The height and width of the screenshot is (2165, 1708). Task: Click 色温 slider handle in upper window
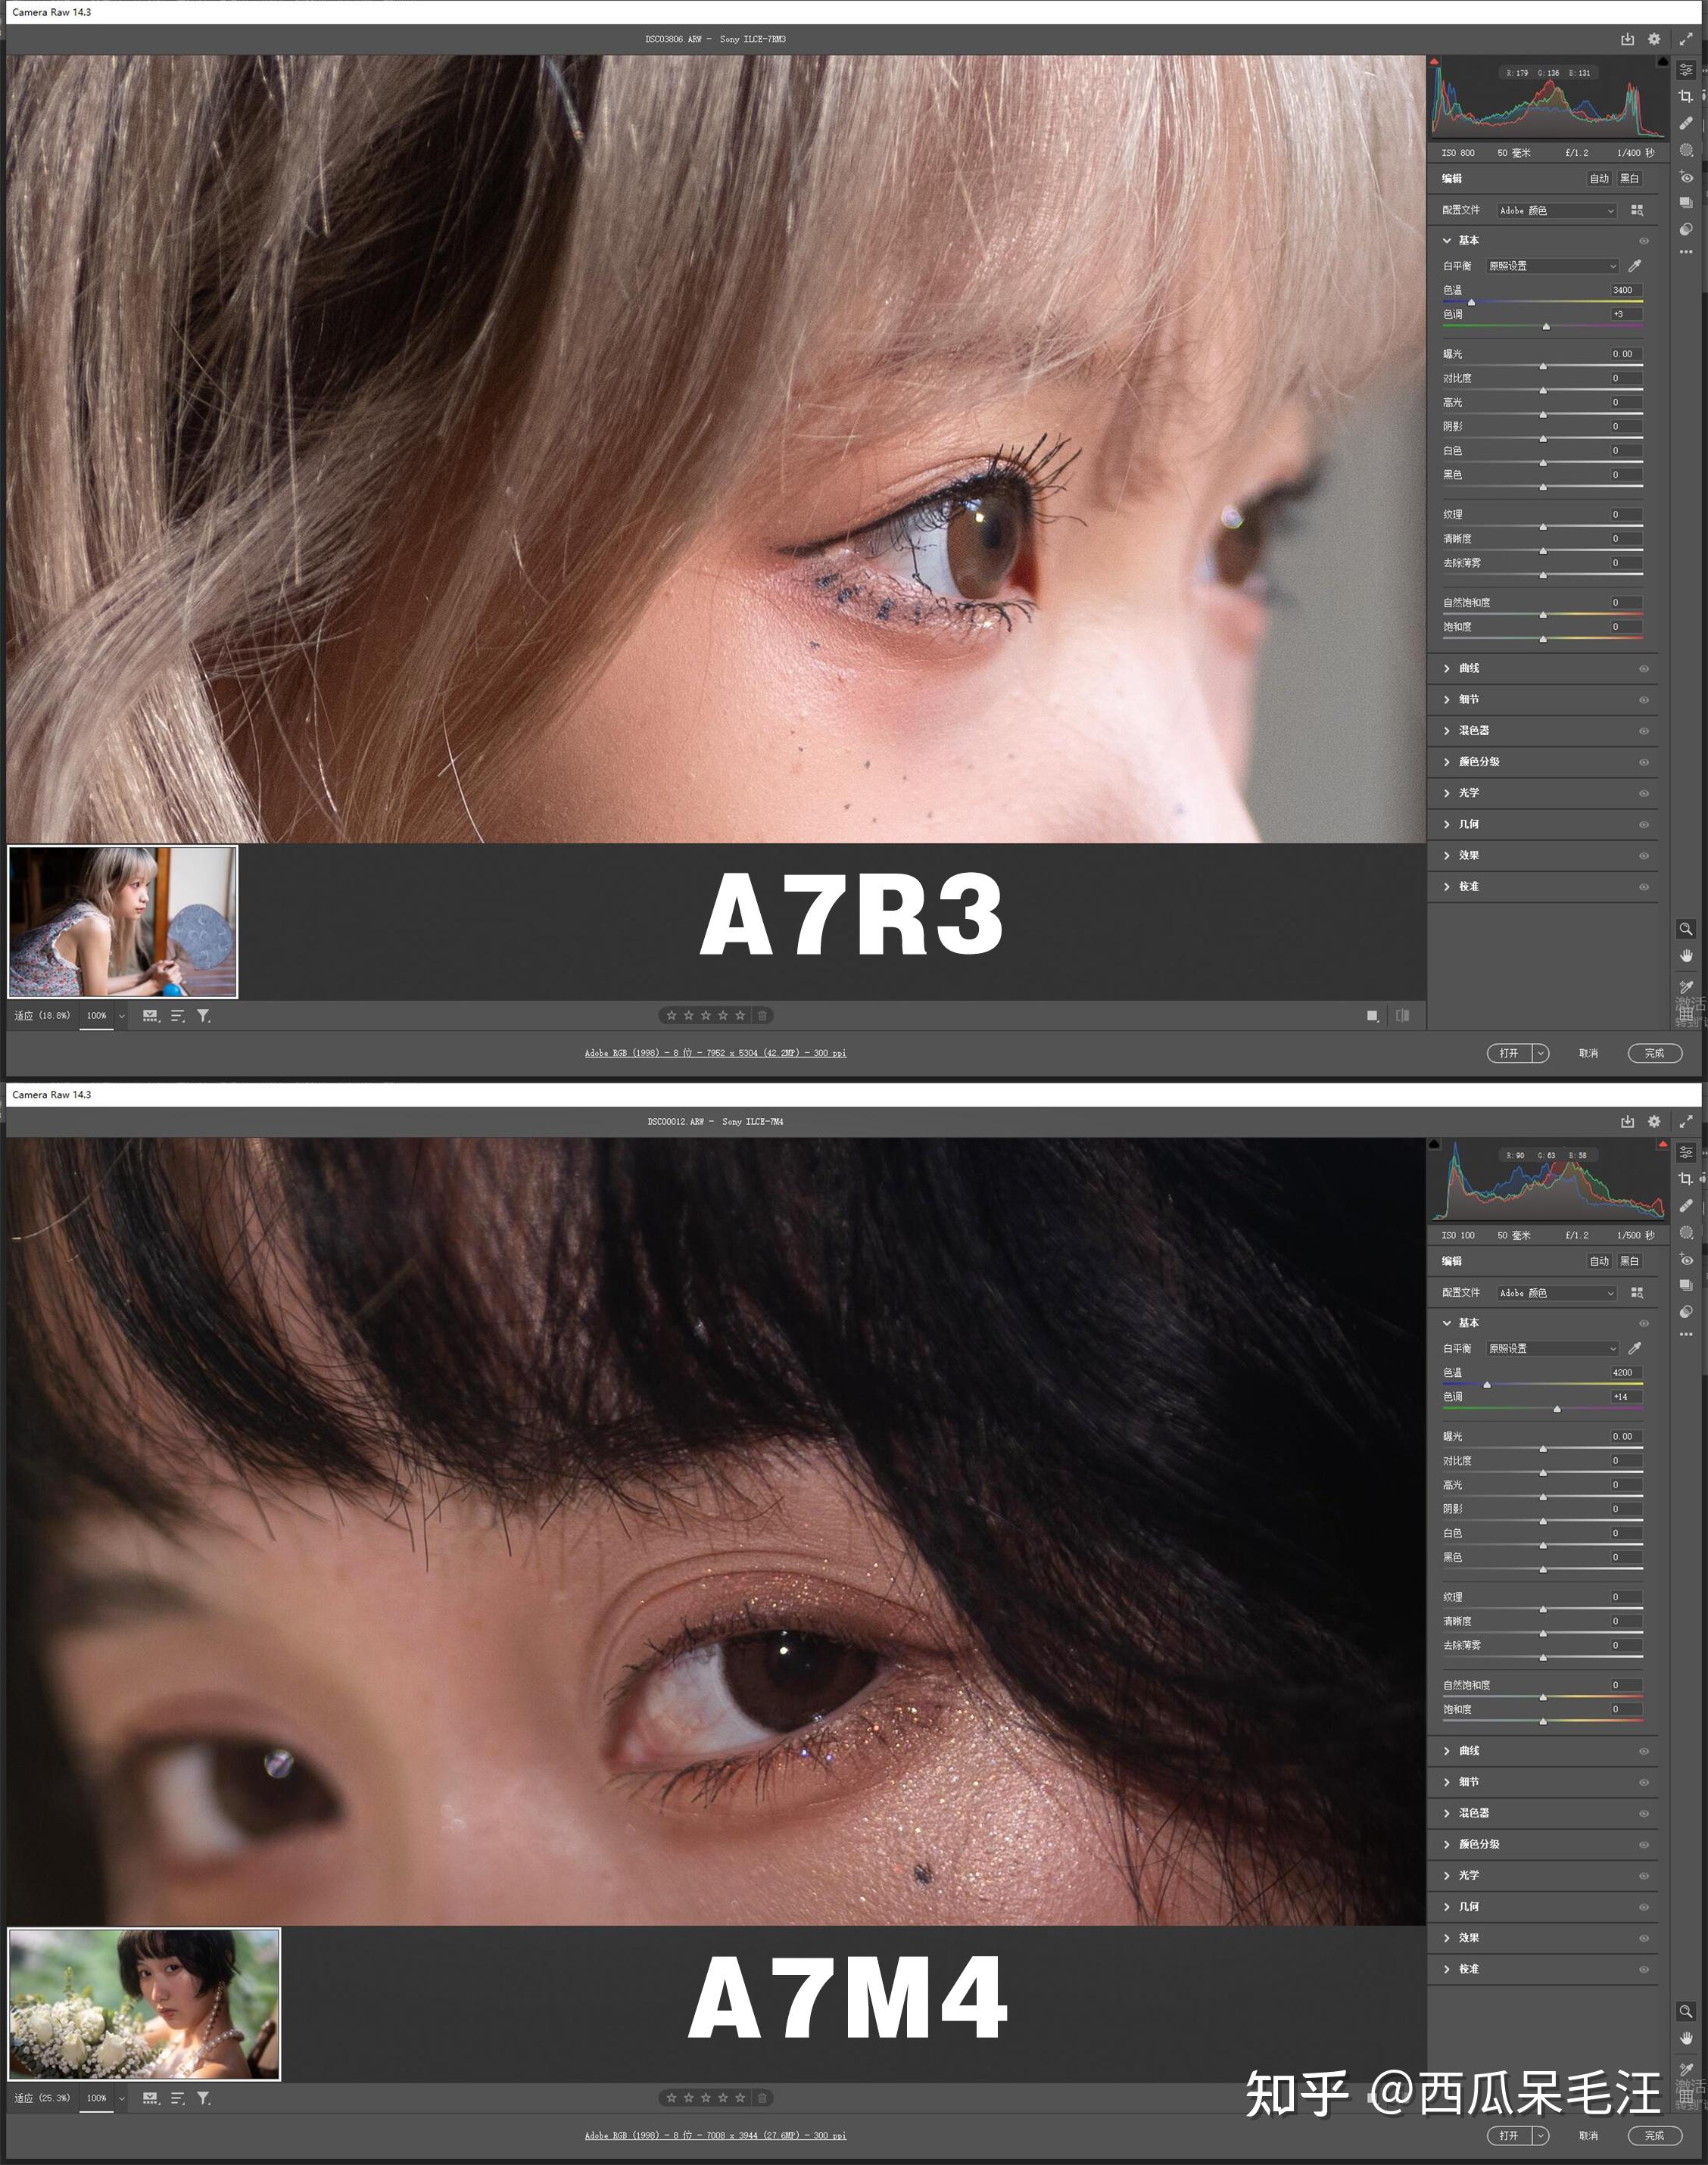coord(1471,301)
